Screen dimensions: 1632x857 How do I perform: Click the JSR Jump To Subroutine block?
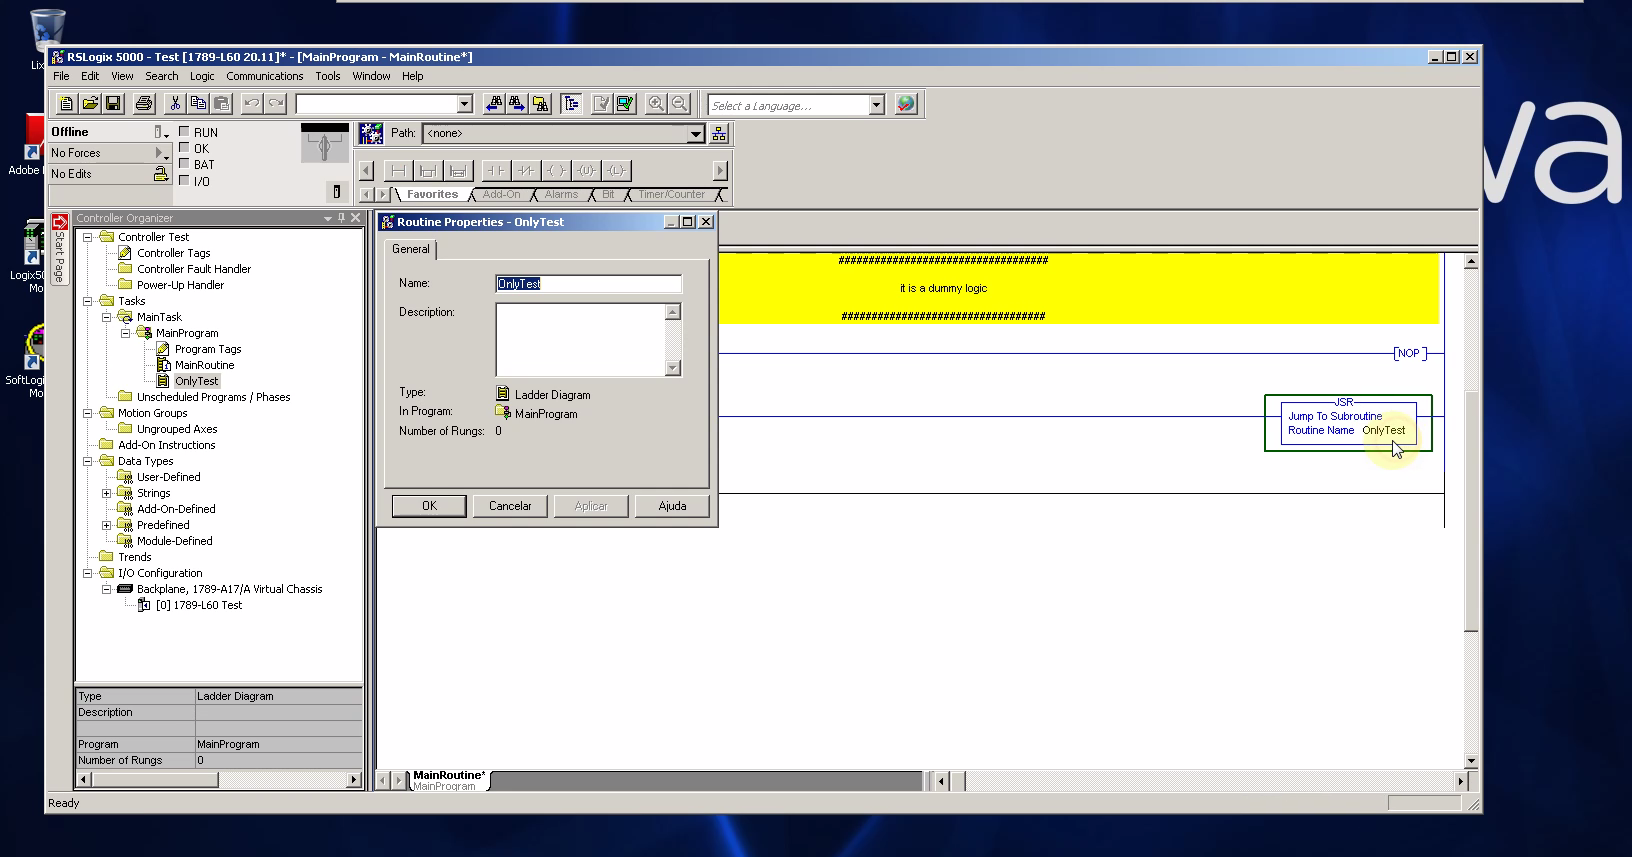tap(1348, 423)
